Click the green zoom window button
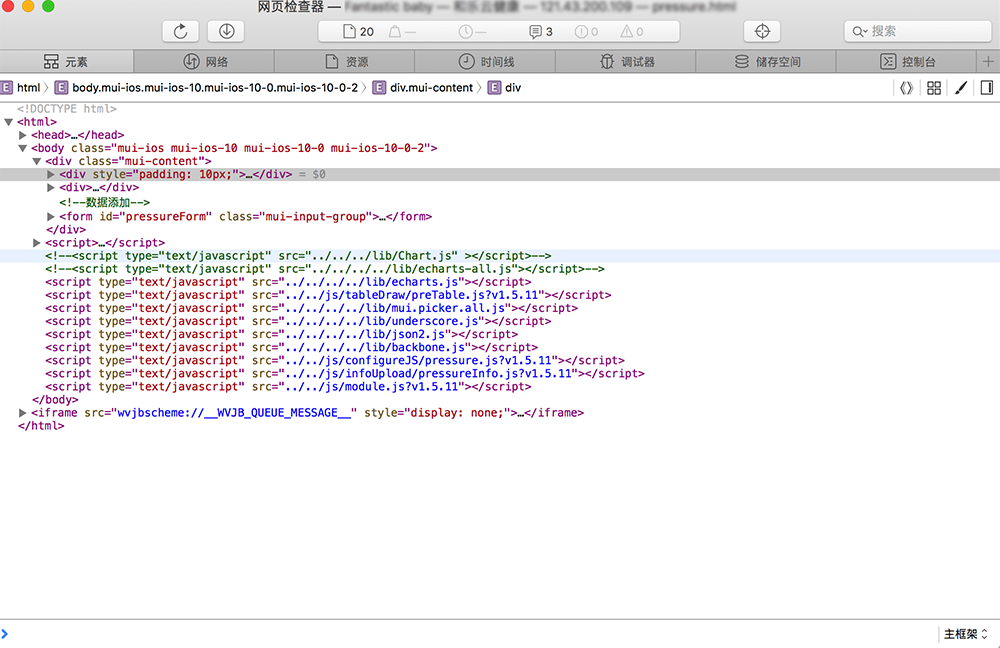 pyautogui.click(x=48, y=6)
